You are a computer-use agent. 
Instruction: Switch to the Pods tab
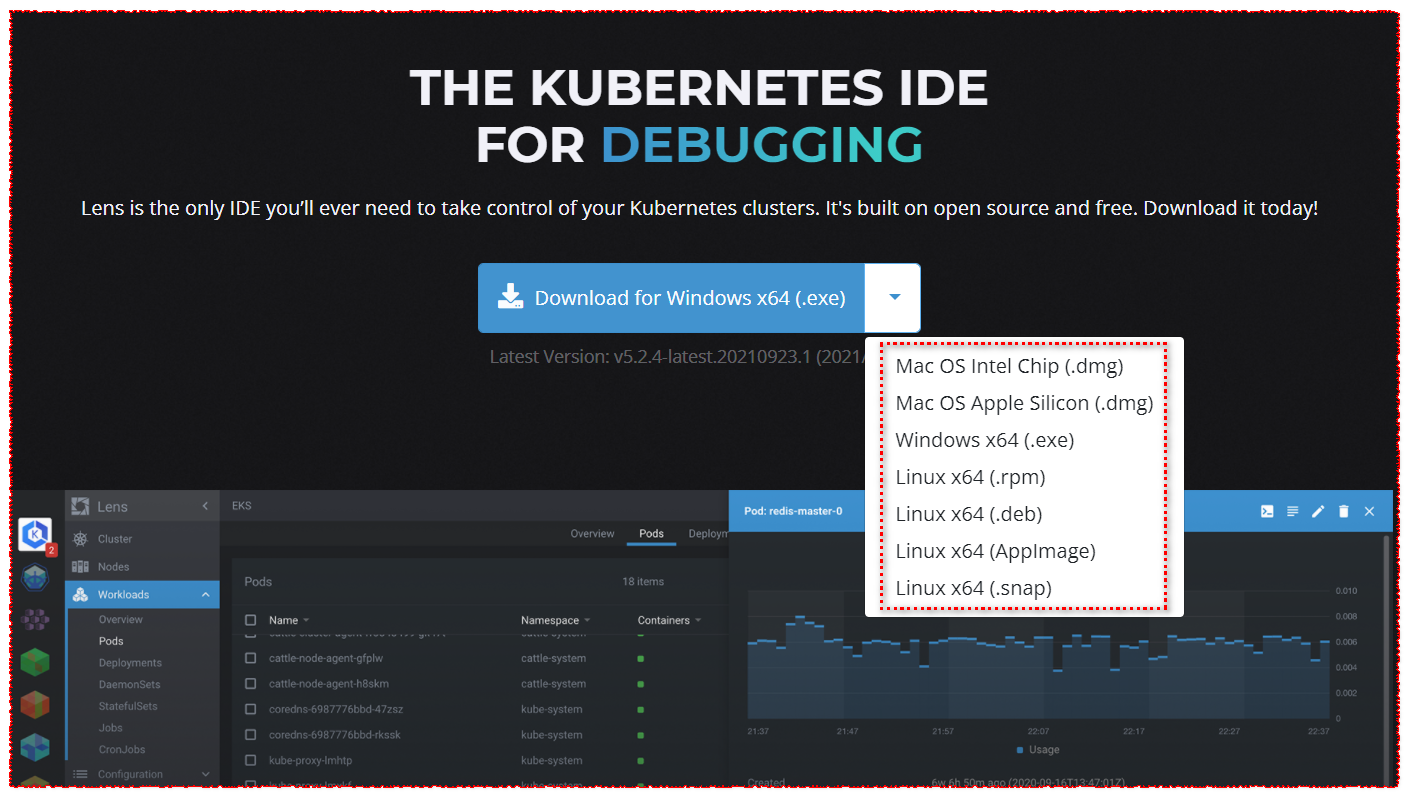(651, 533)
